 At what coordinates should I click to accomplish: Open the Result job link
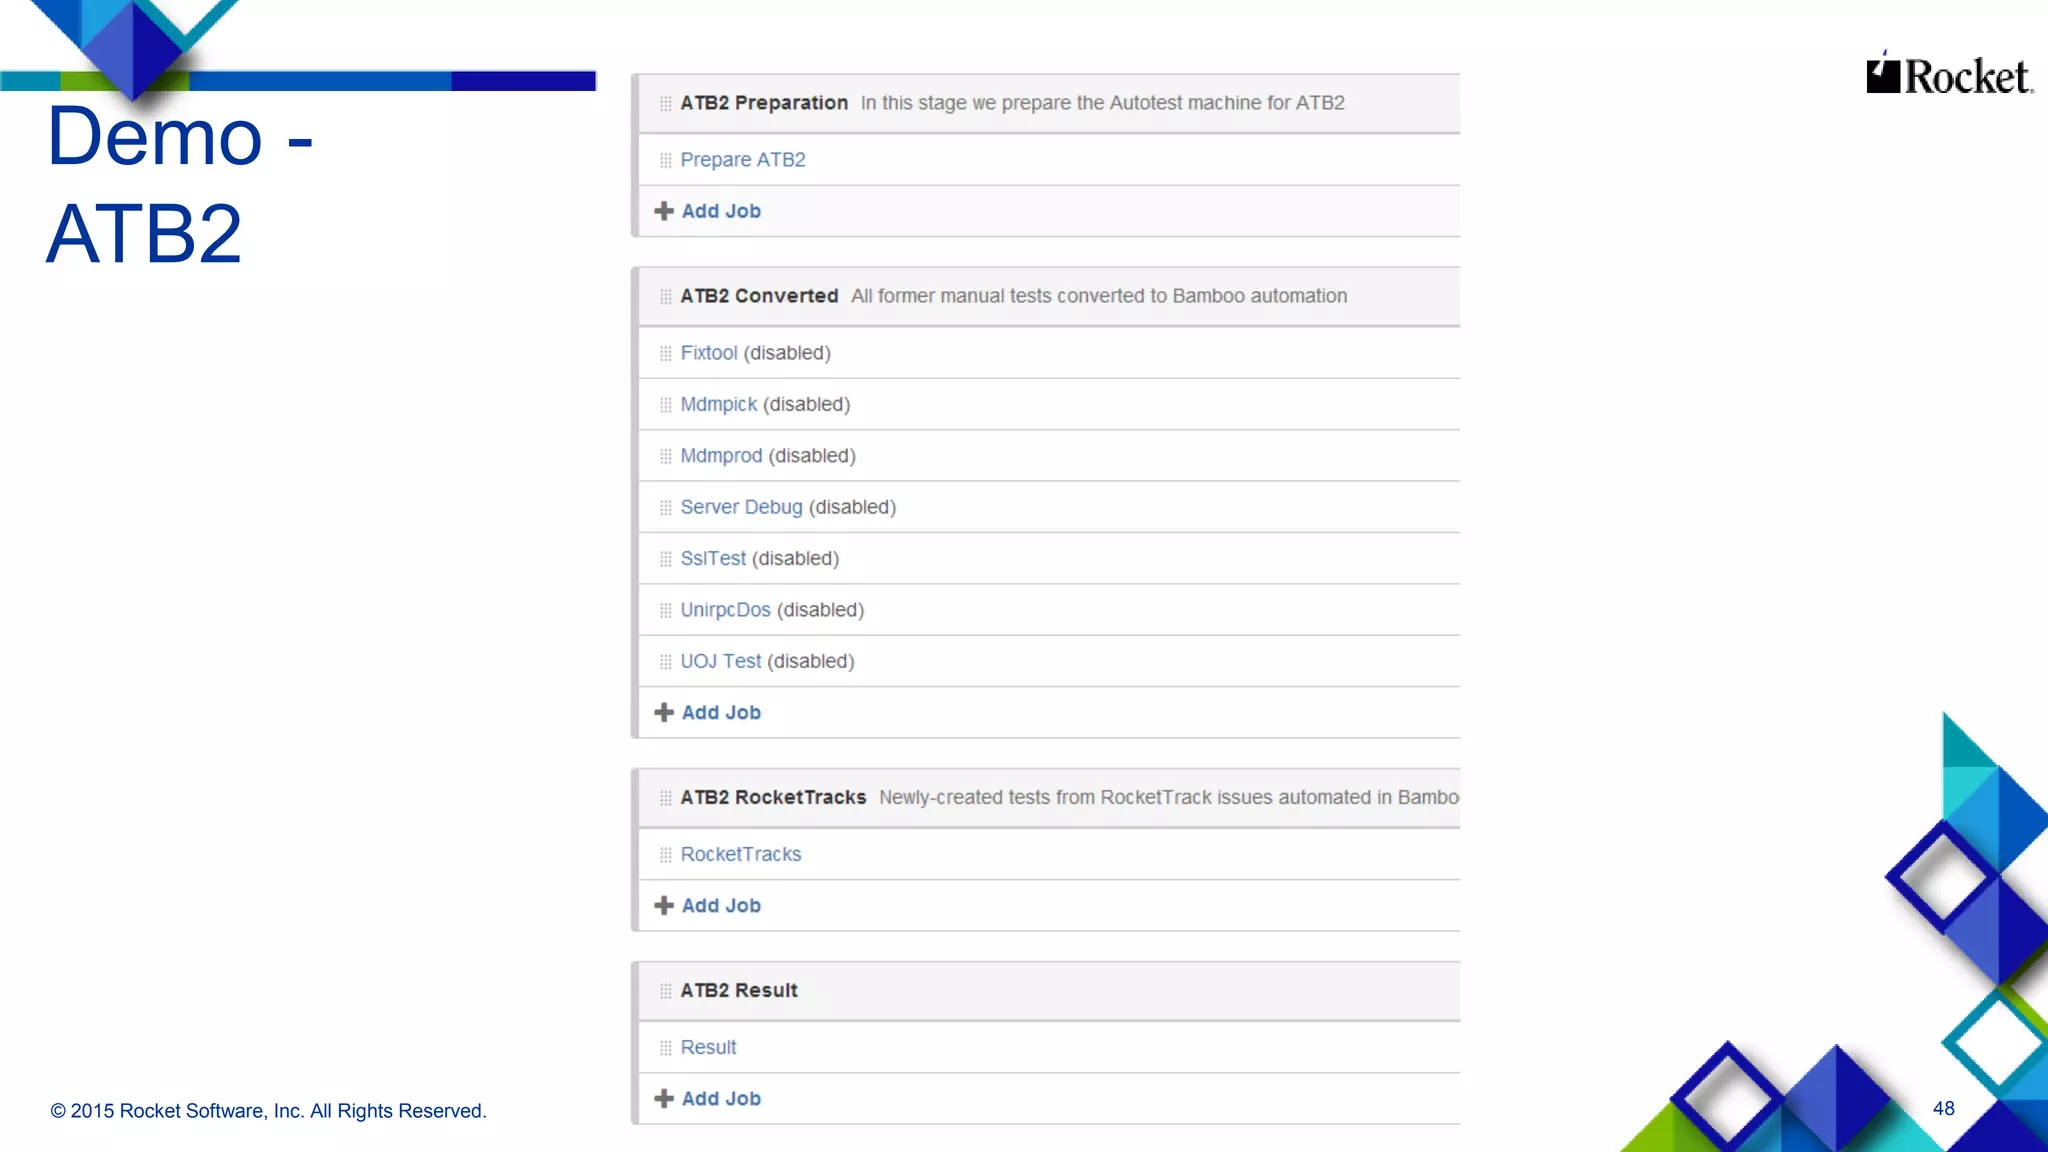pyautogui.click(x=708, y=1048)
